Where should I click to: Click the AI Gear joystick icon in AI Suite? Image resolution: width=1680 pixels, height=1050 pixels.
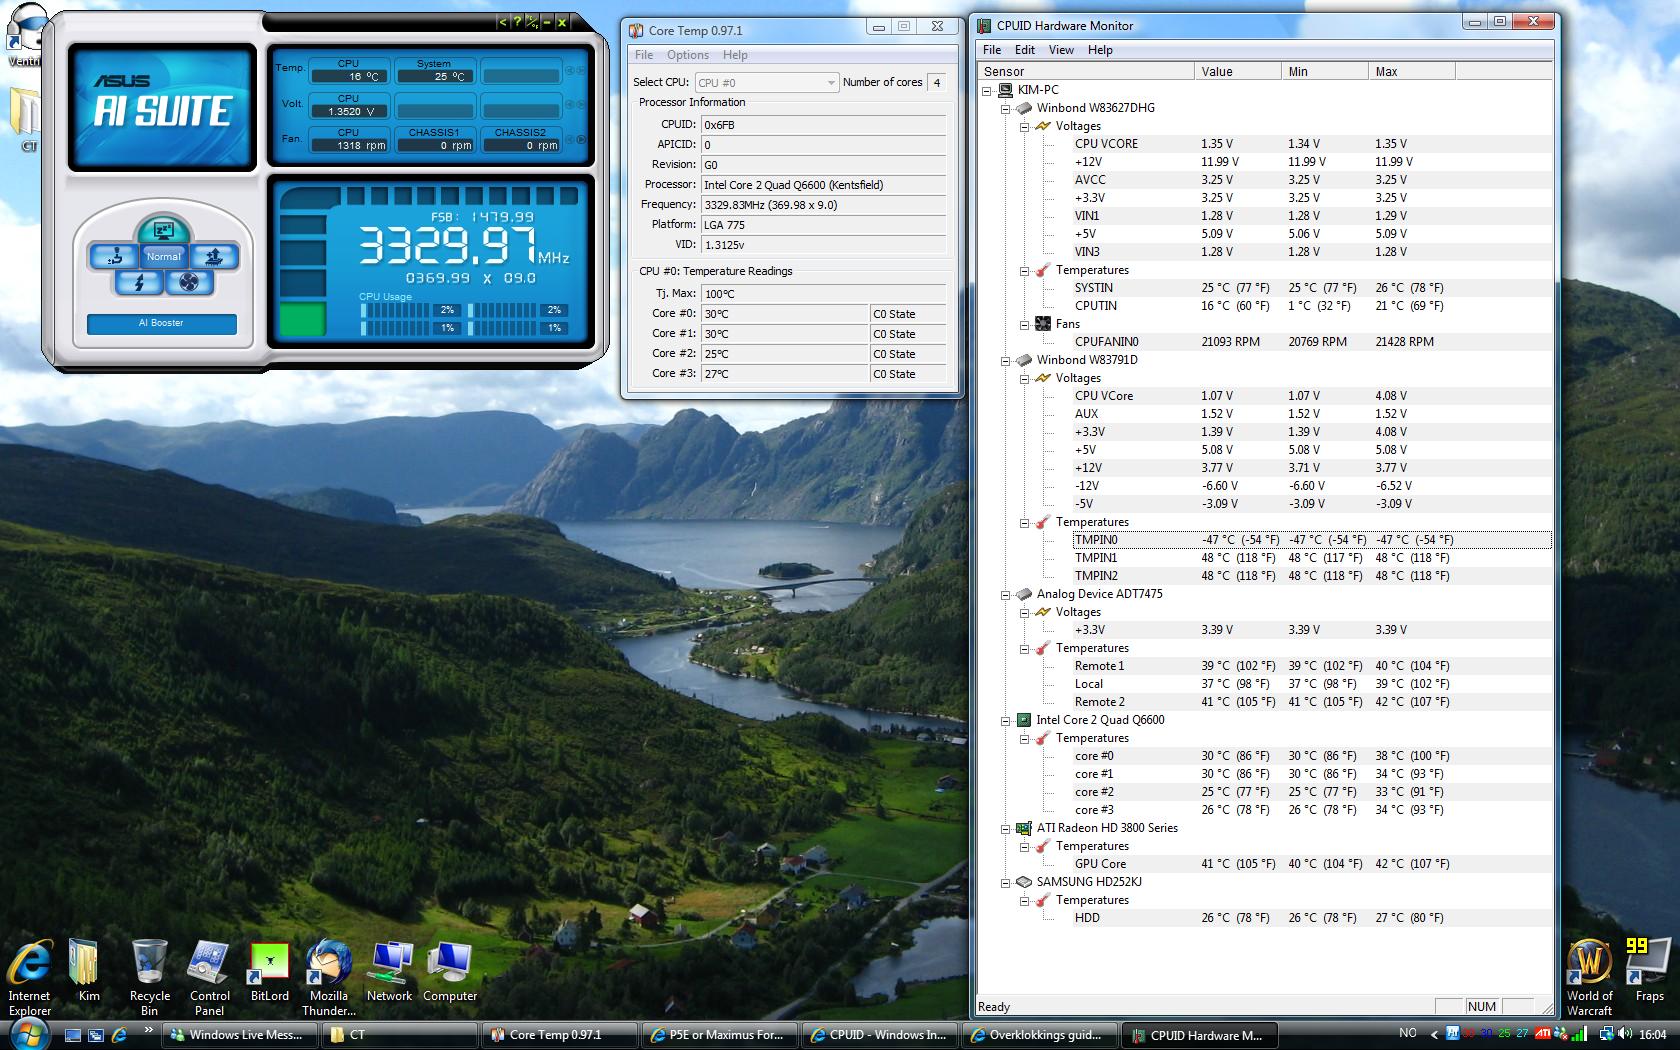(x=115, y=256)
